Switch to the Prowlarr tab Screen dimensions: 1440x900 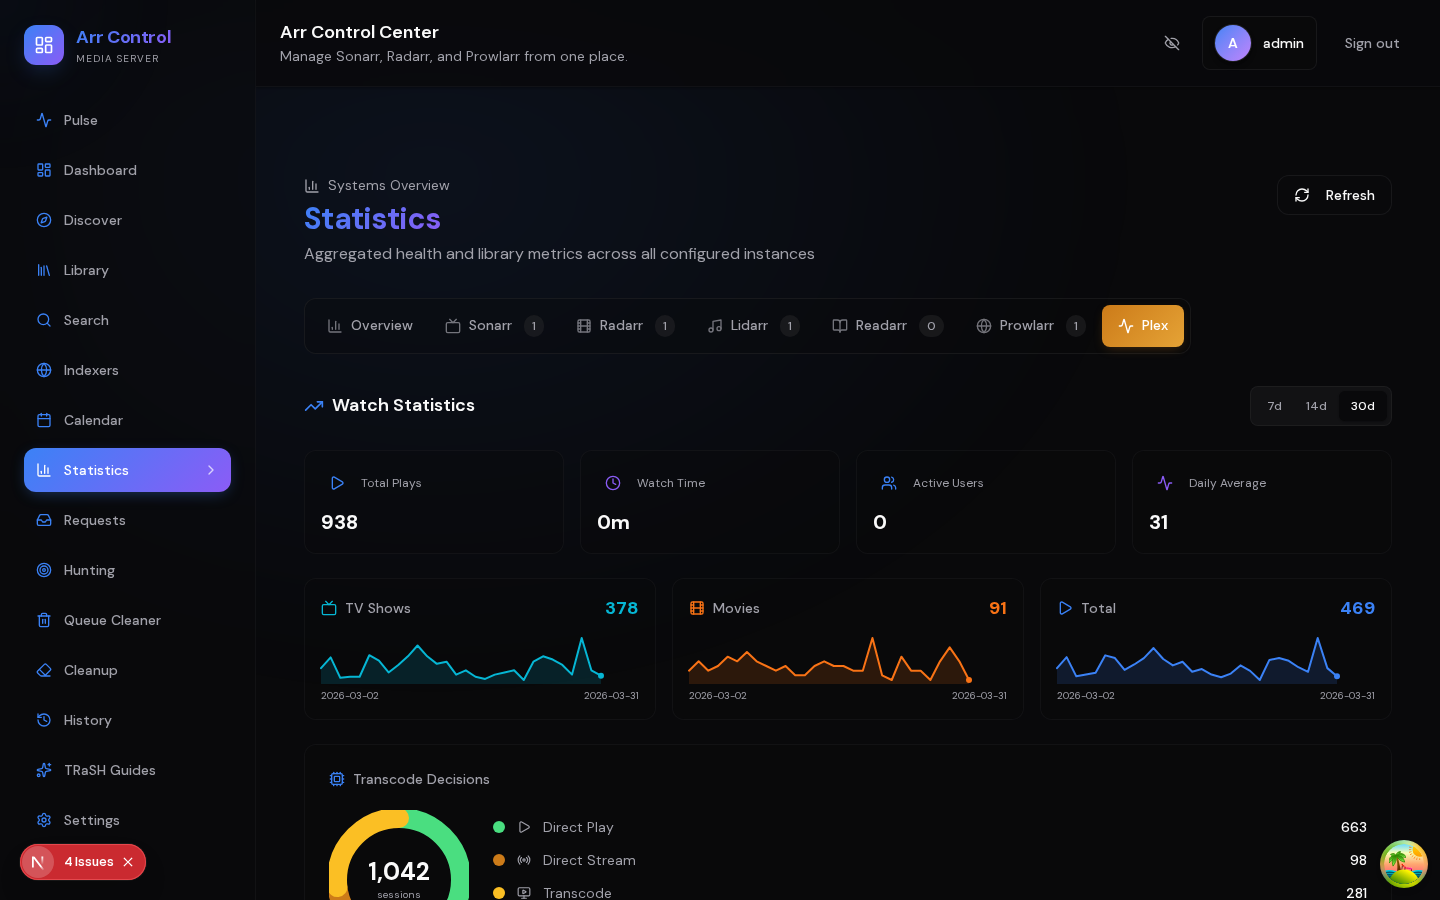point(1031,326)
